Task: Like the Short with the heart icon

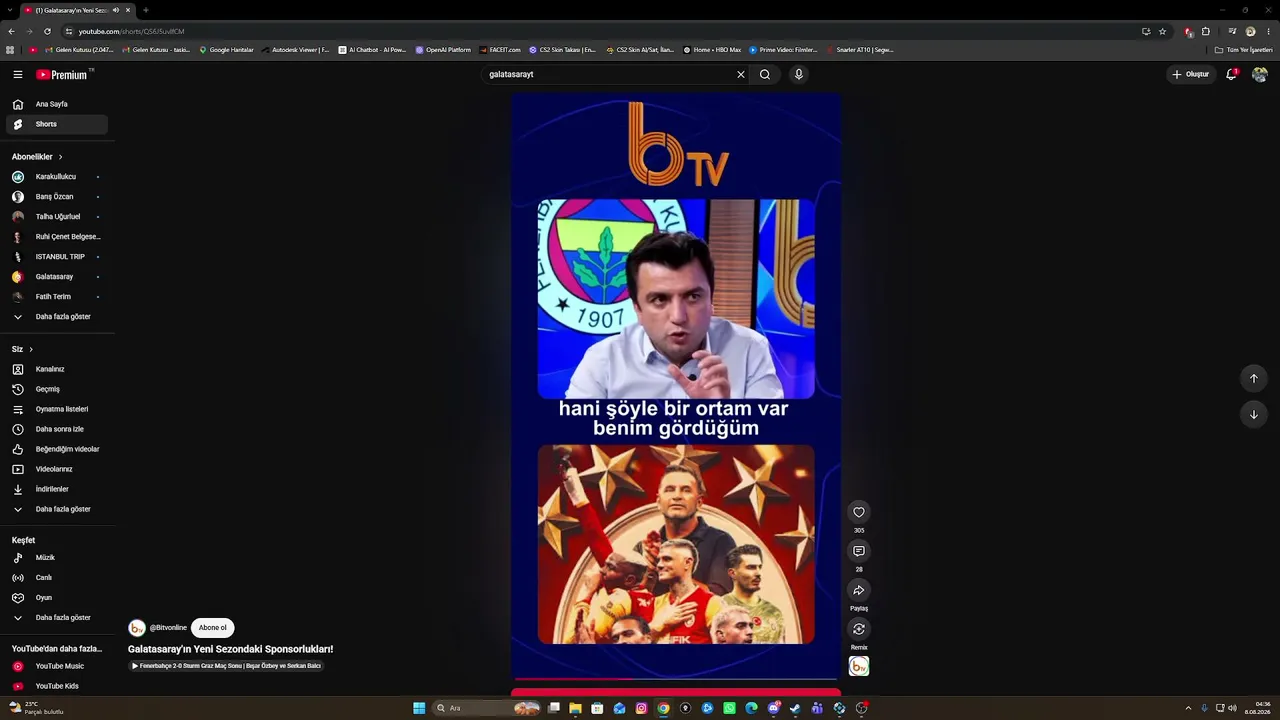Action: [x=859, y=512]
